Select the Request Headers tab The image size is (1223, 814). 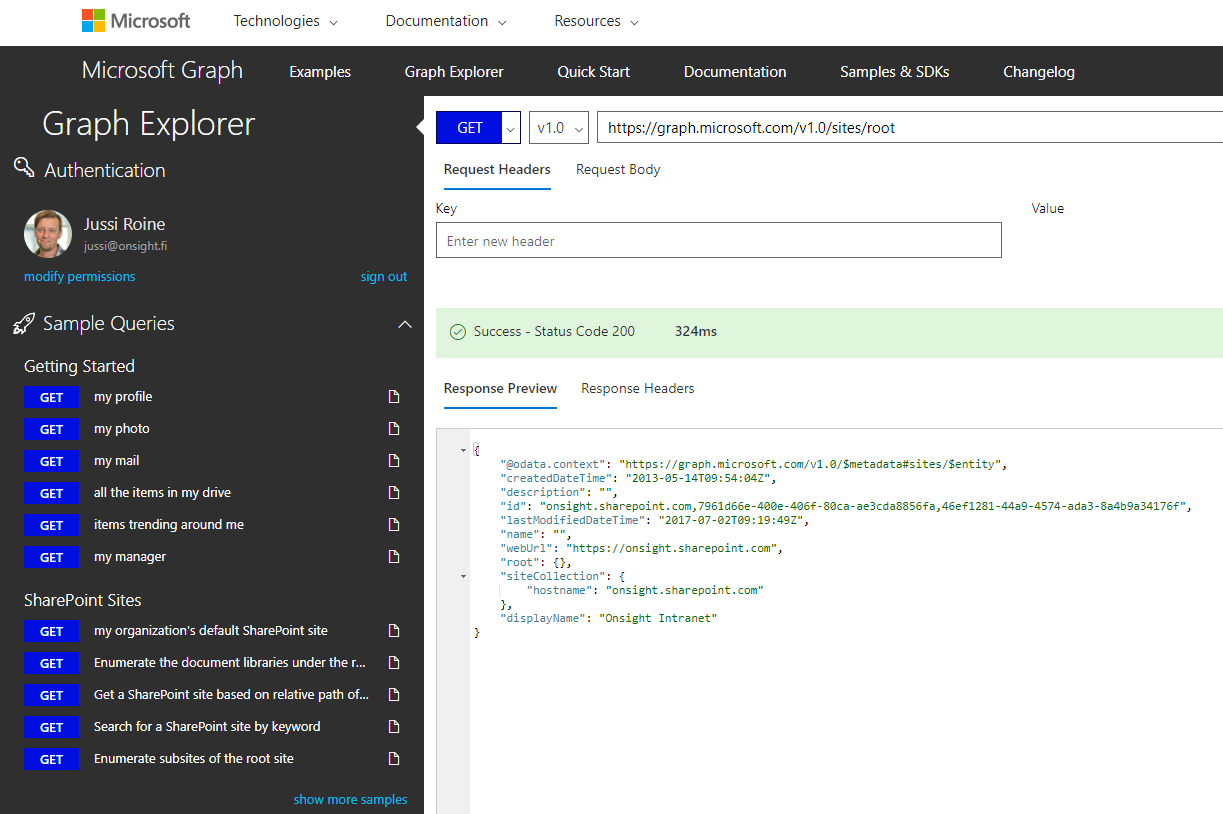[x=497, y=169]
